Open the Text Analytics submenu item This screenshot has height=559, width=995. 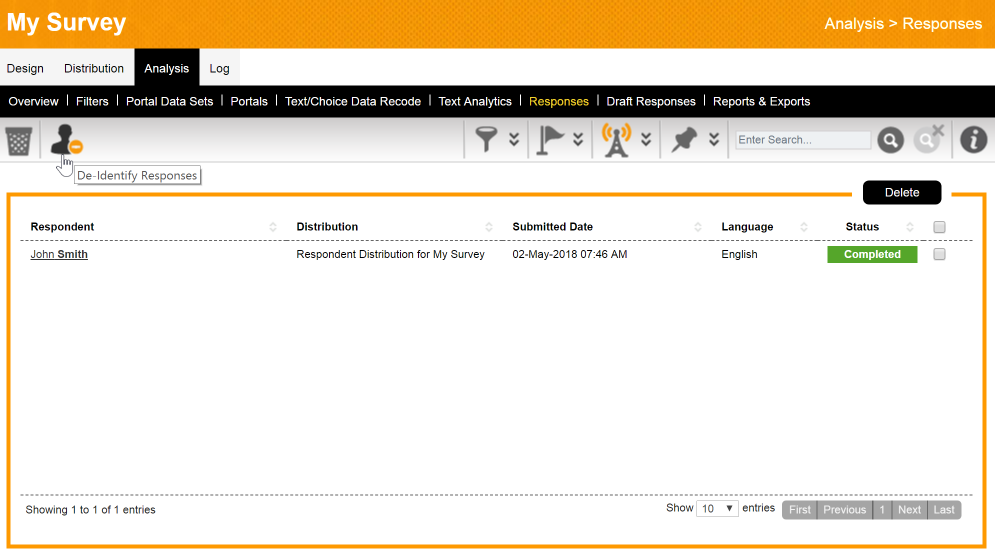pyautogui.click(x=475, y=101)
